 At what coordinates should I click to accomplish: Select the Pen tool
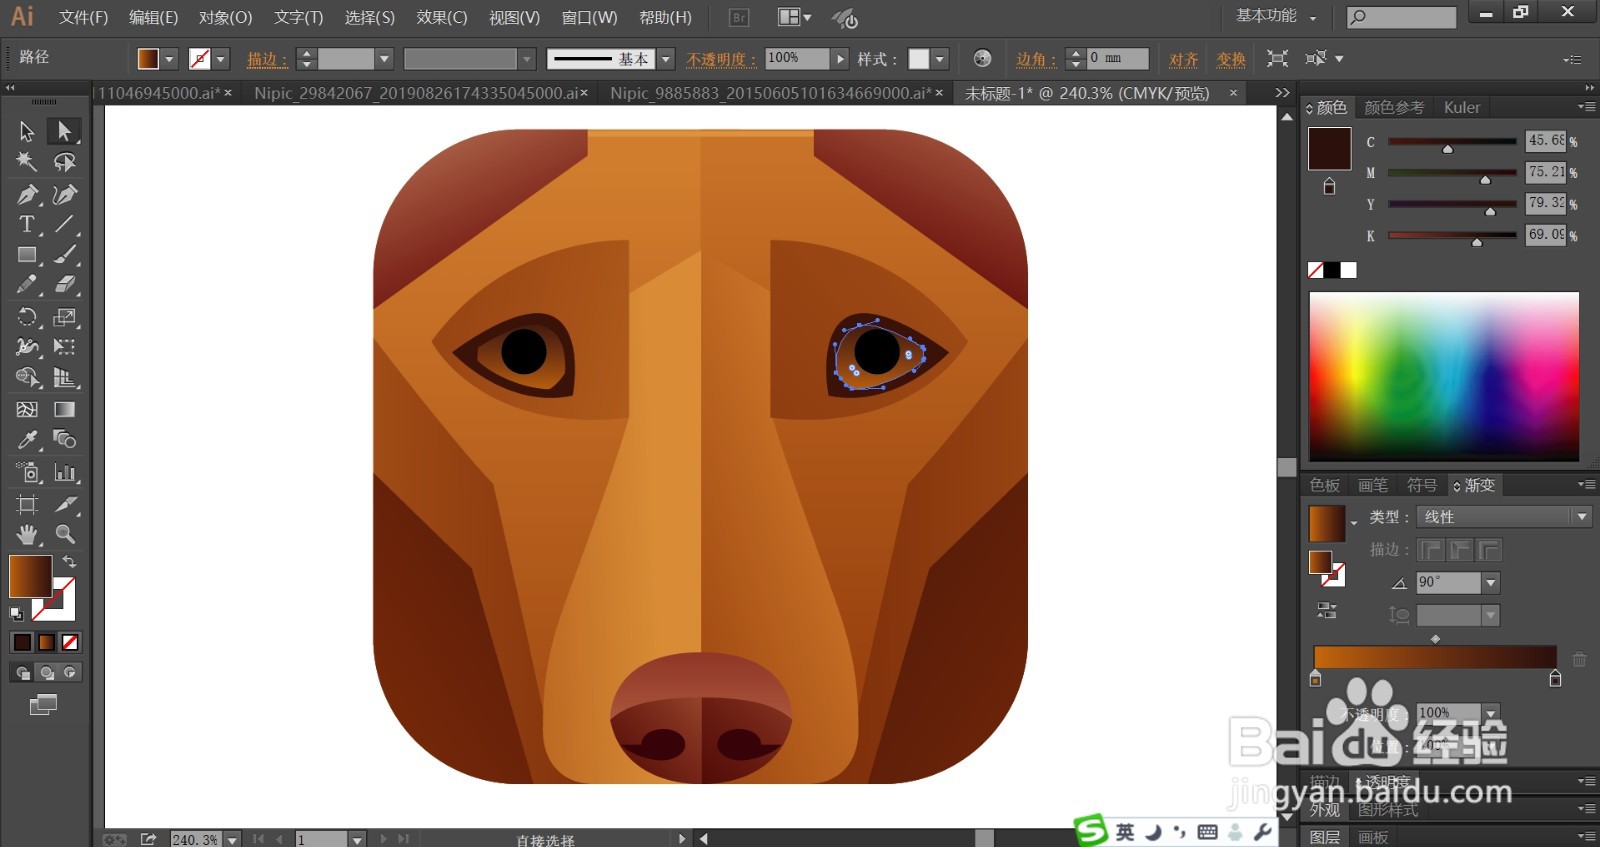click(x=27, y=194)
